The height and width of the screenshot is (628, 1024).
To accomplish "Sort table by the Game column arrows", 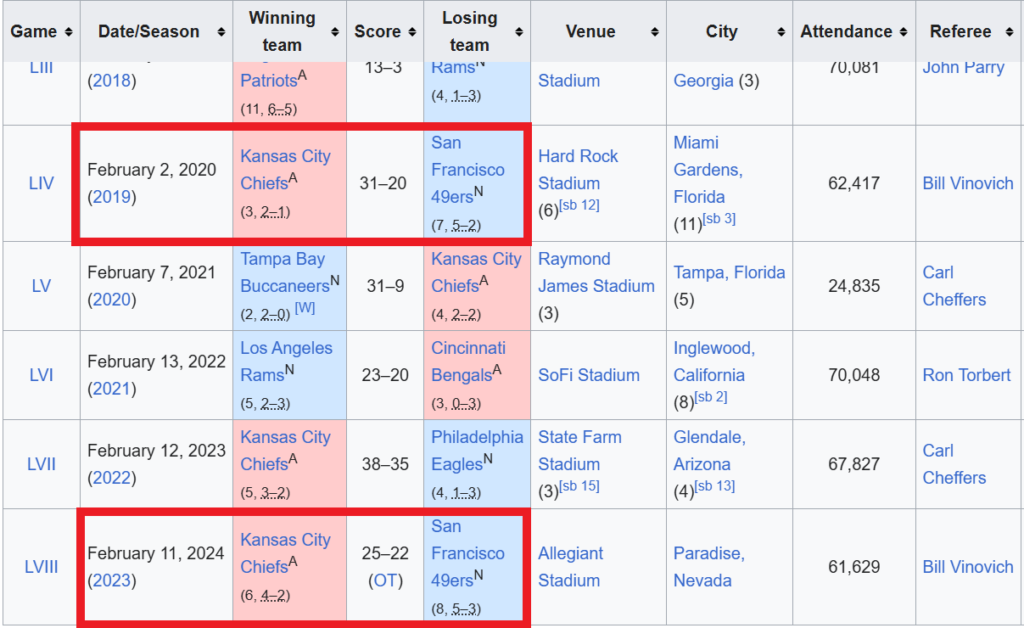I will point(68,32).
